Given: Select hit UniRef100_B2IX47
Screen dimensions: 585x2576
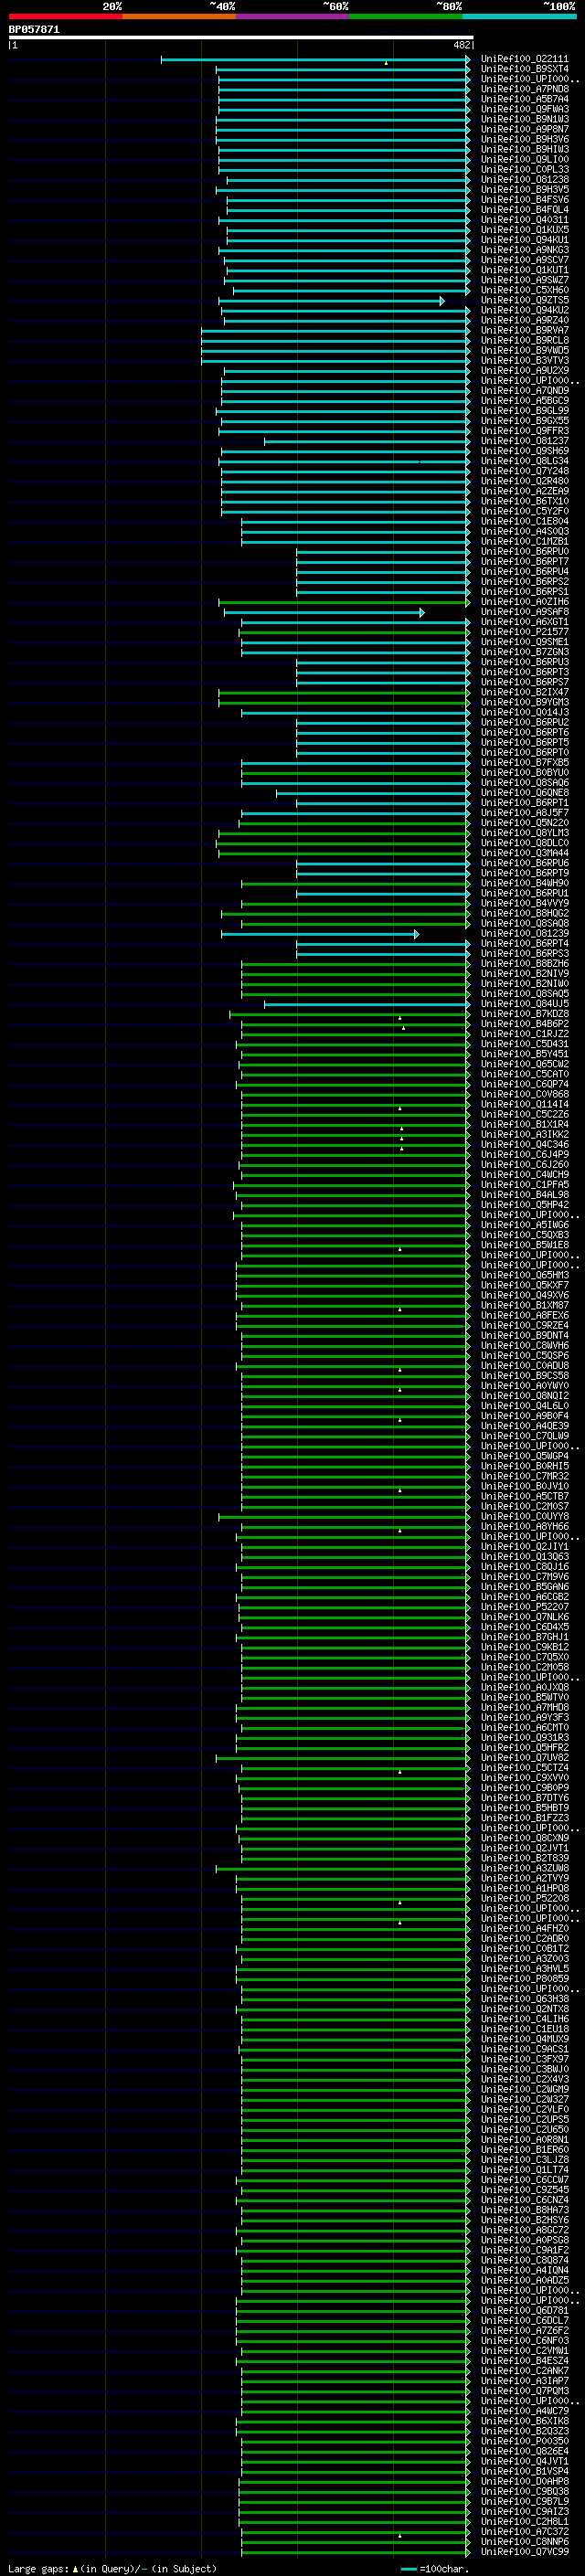Looking at the screenshot, I should click(524, 692).
